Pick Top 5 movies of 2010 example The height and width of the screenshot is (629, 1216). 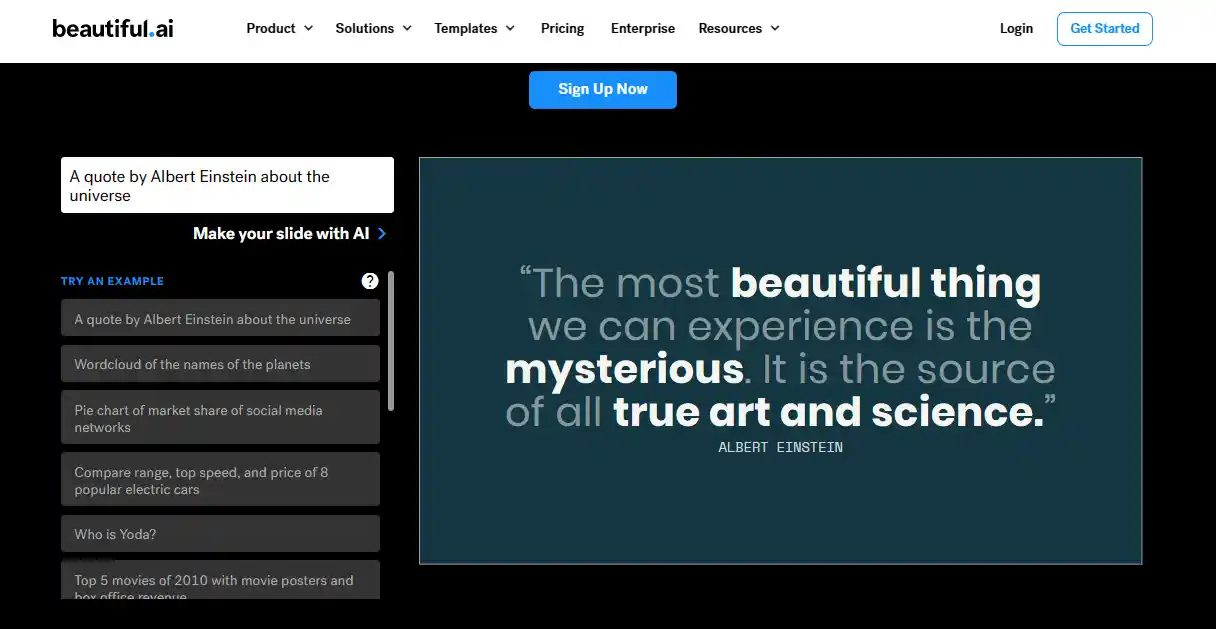(220, 580)
